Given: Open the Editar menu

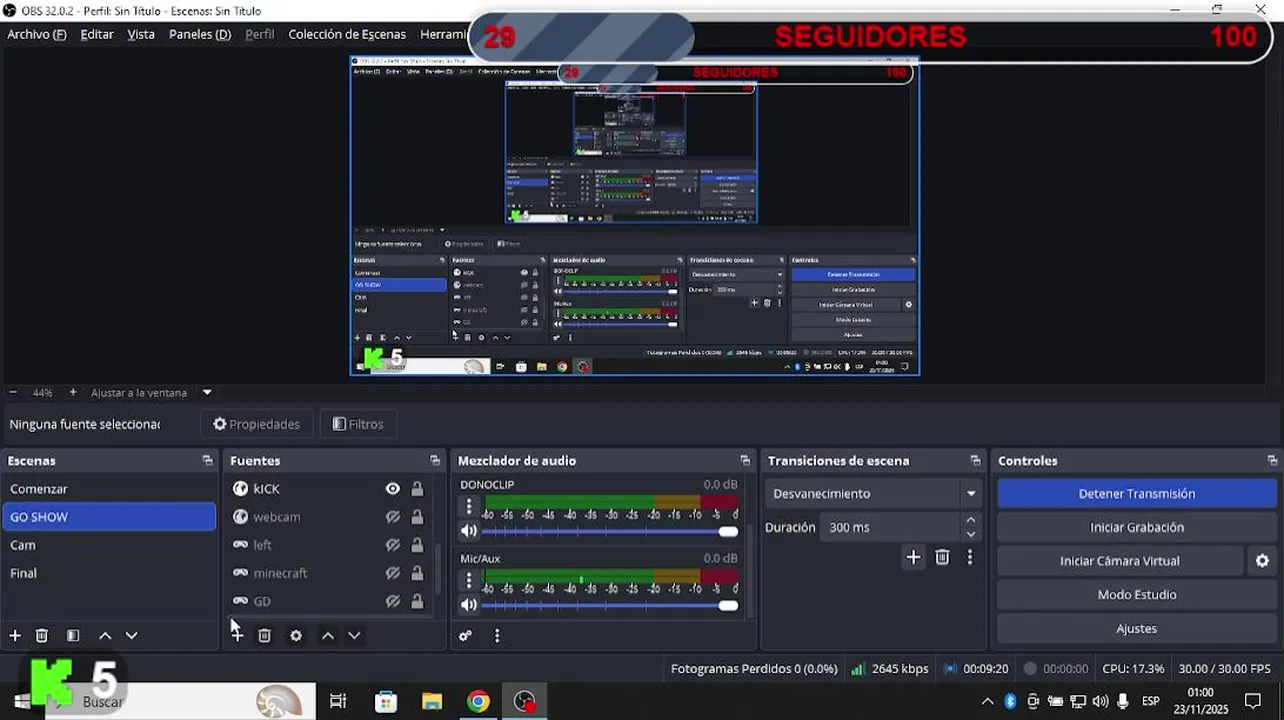Looking at the screenshot, I should [x=97, y=34].
